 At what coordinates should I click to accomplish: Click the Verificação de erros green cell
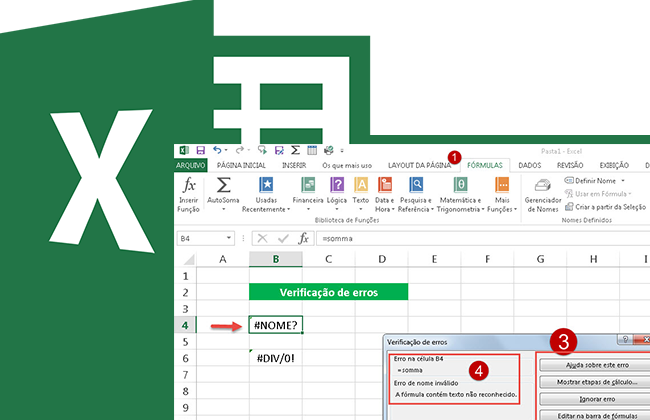pyautogui.click(x=328, y=292)
